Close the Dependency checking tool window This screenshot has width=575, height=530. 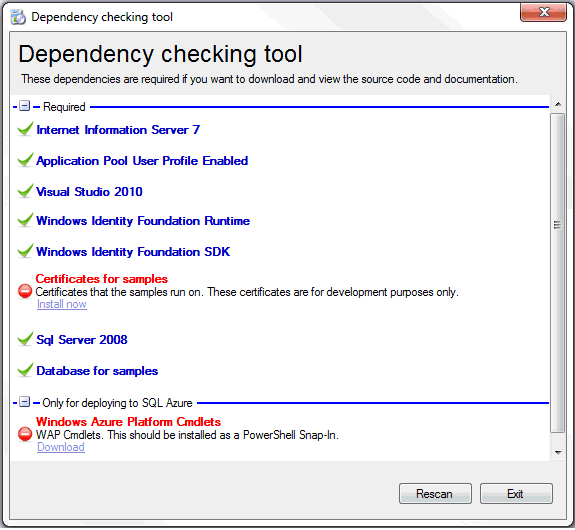click(x=543, y=12)
